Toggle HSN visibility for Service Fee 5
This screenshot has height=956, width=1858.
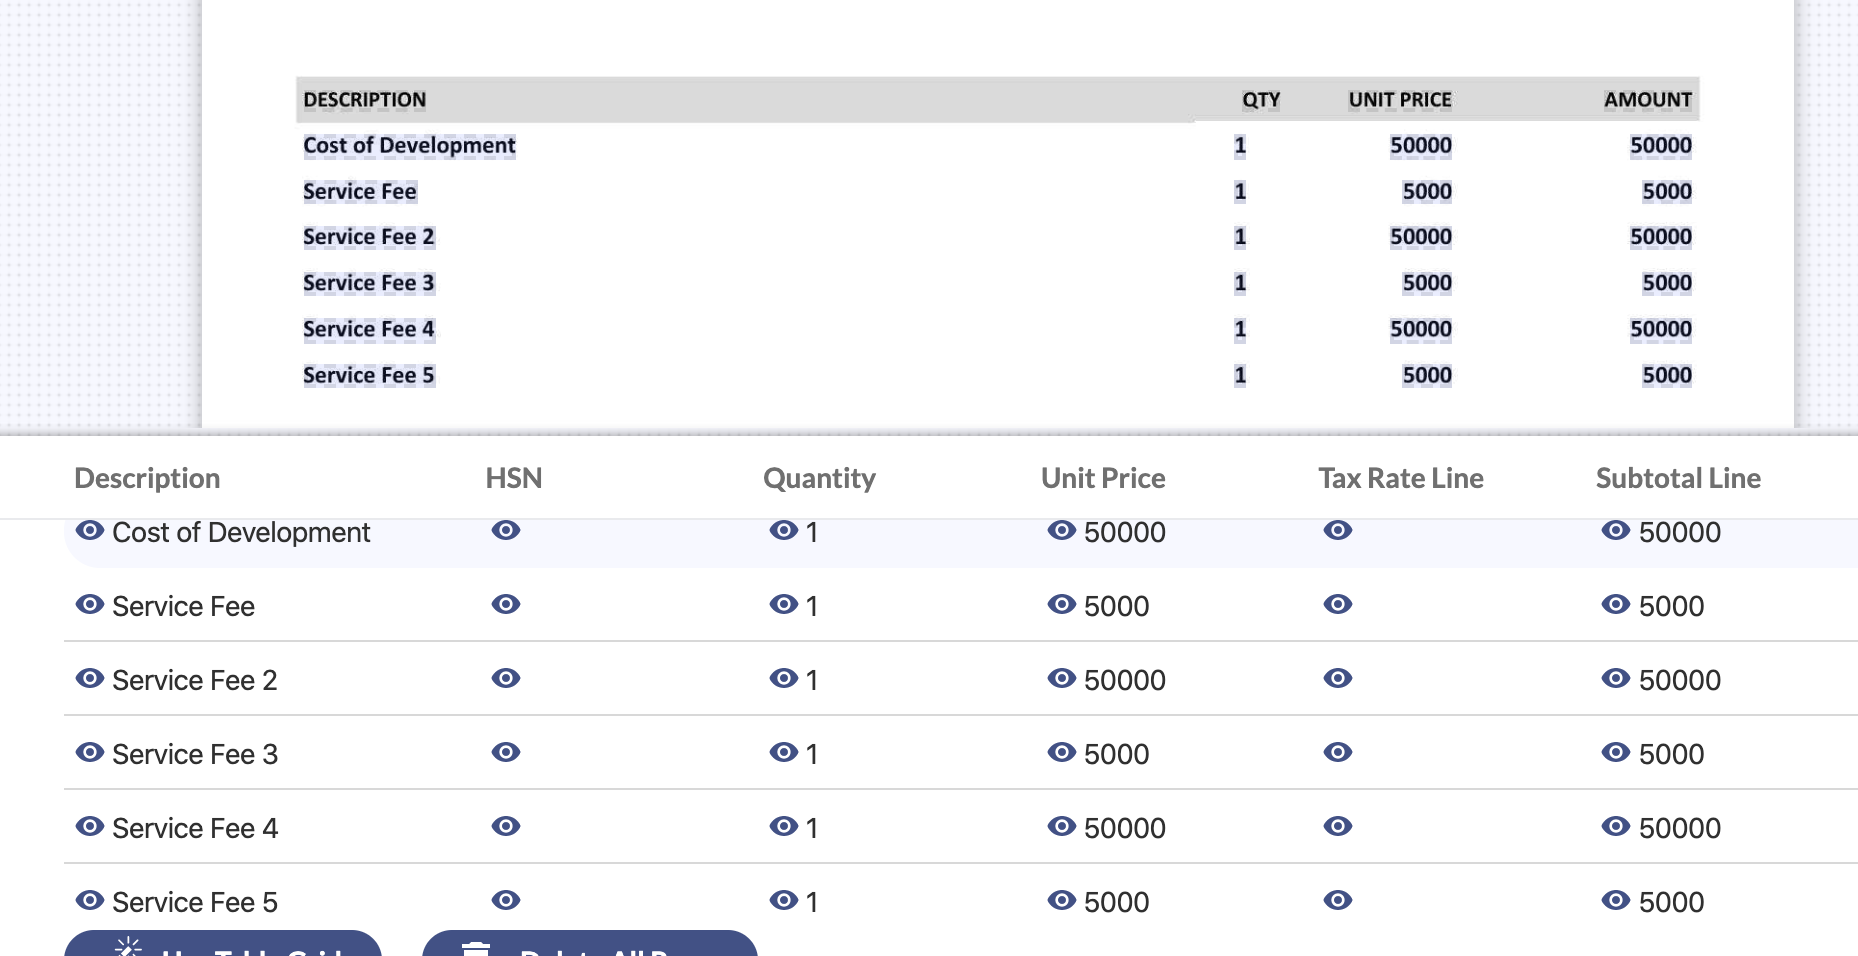point(506,899)
